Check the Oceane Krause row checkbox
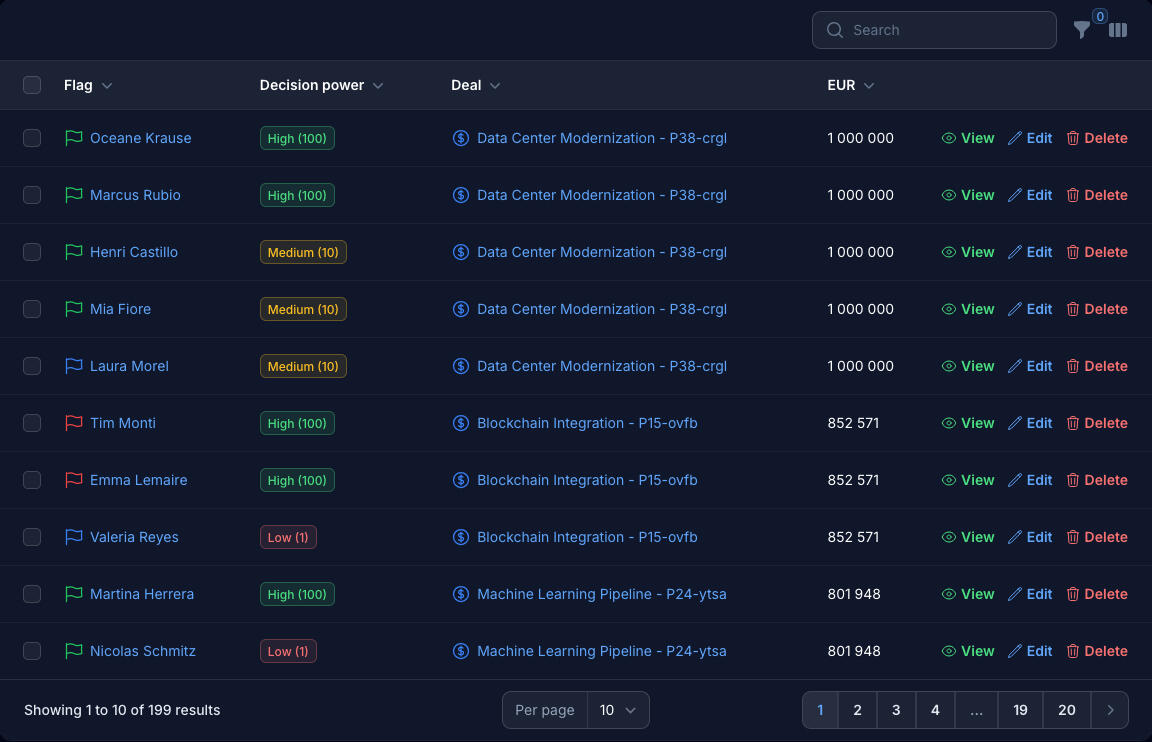Viewport: 1152px width, 742px height. click(x=32, y=138)
